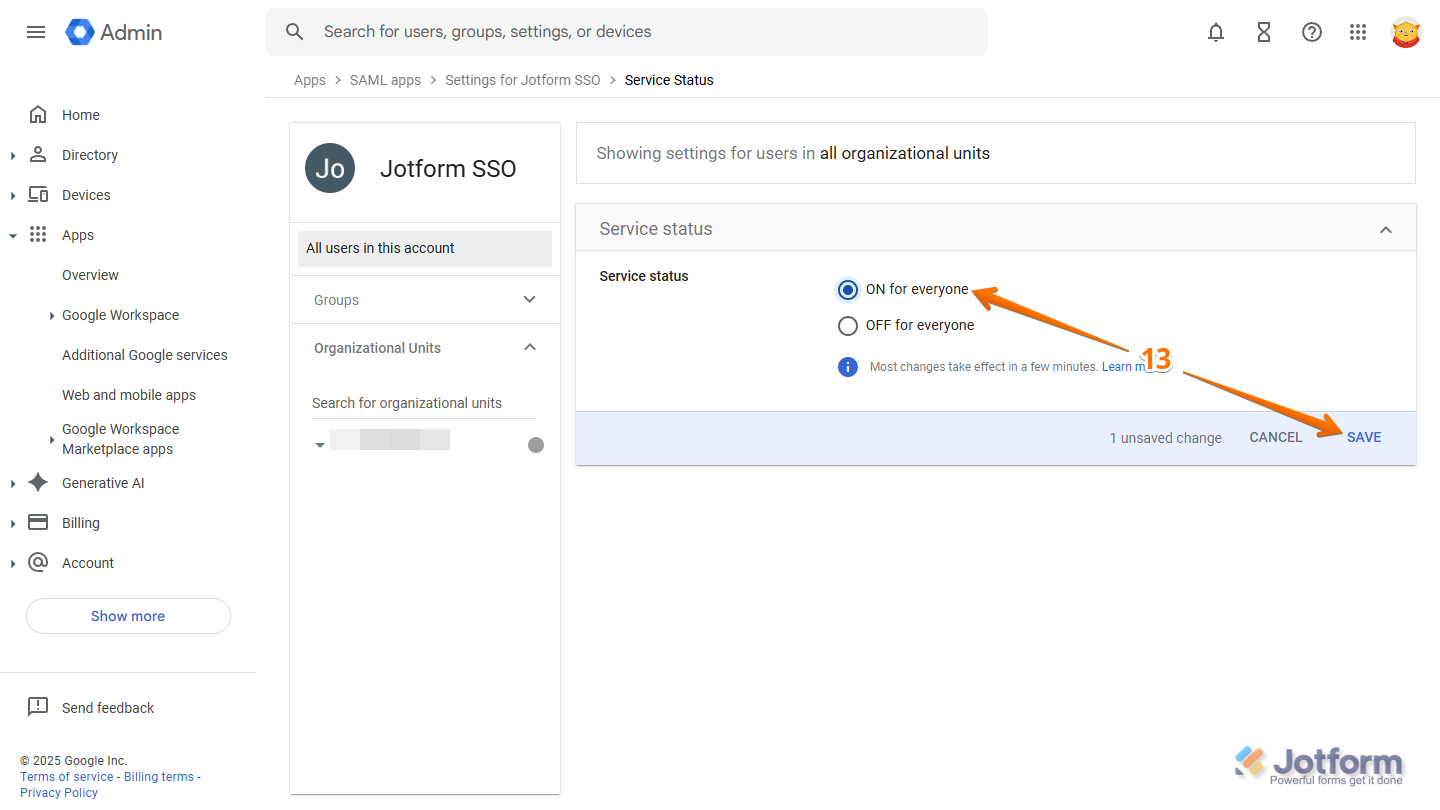This screenshot has height=810, width=1440.
Task: Open Billing terms link
Action: point(159,777)
